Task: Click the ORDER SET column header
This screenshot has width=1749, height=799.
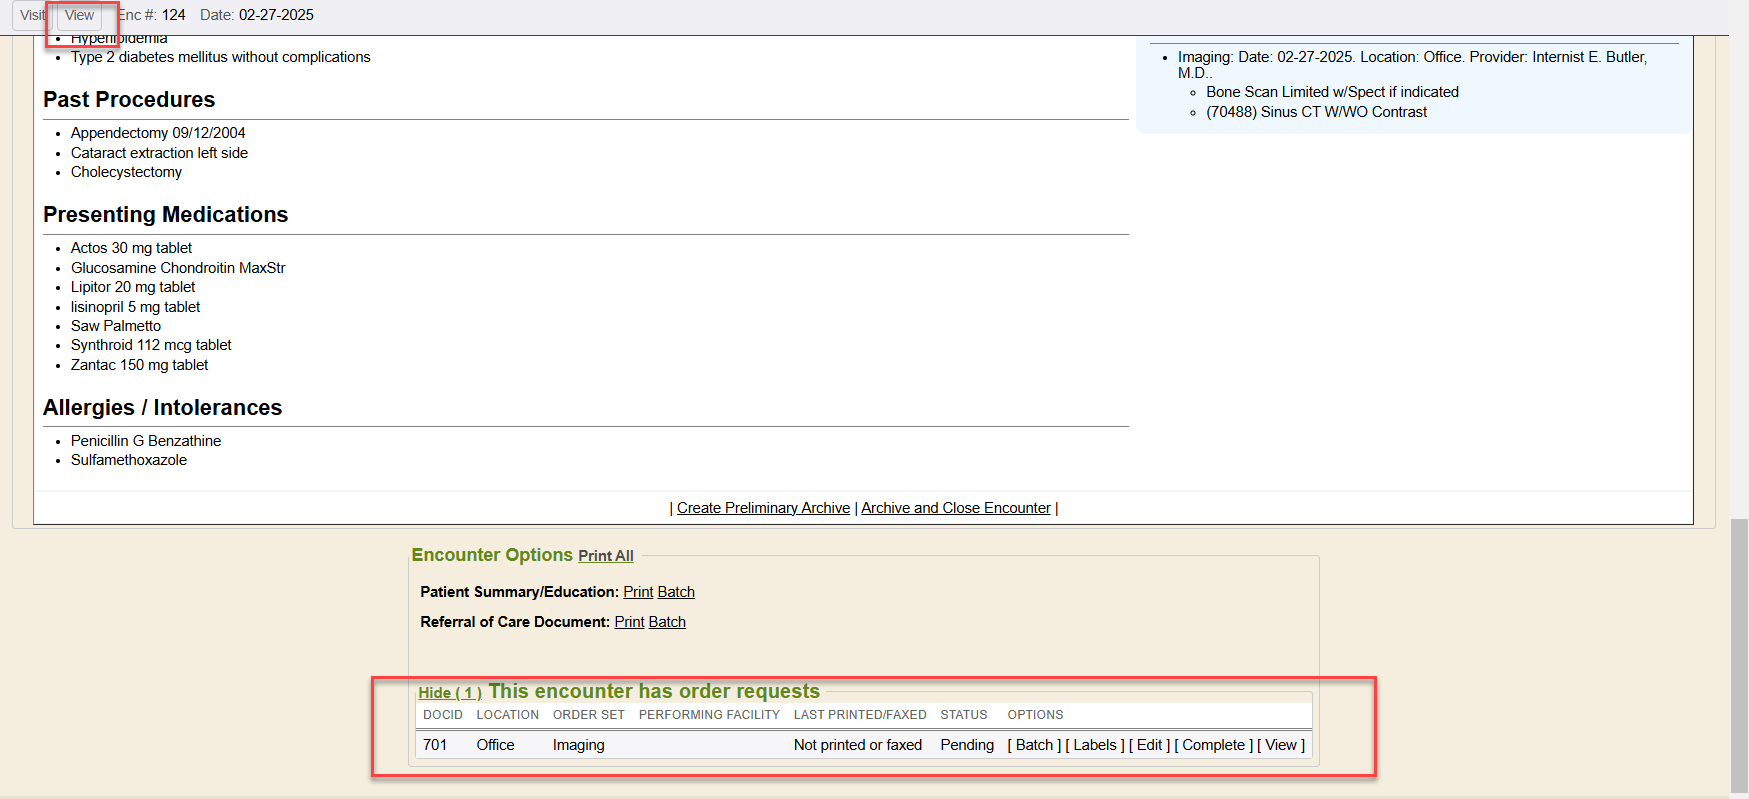Action: pos(588,715)
